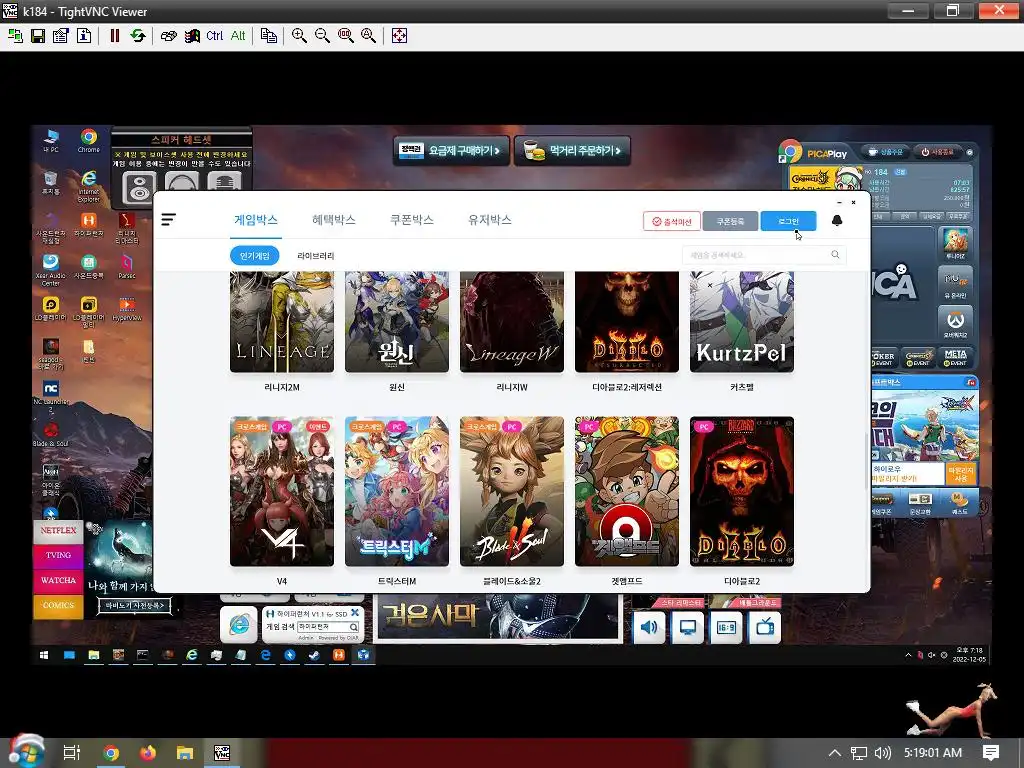Open the hamburger menu in the game box window
Image resolution: width=1024 pixels, height=768 pixels.
pos(168,219)
